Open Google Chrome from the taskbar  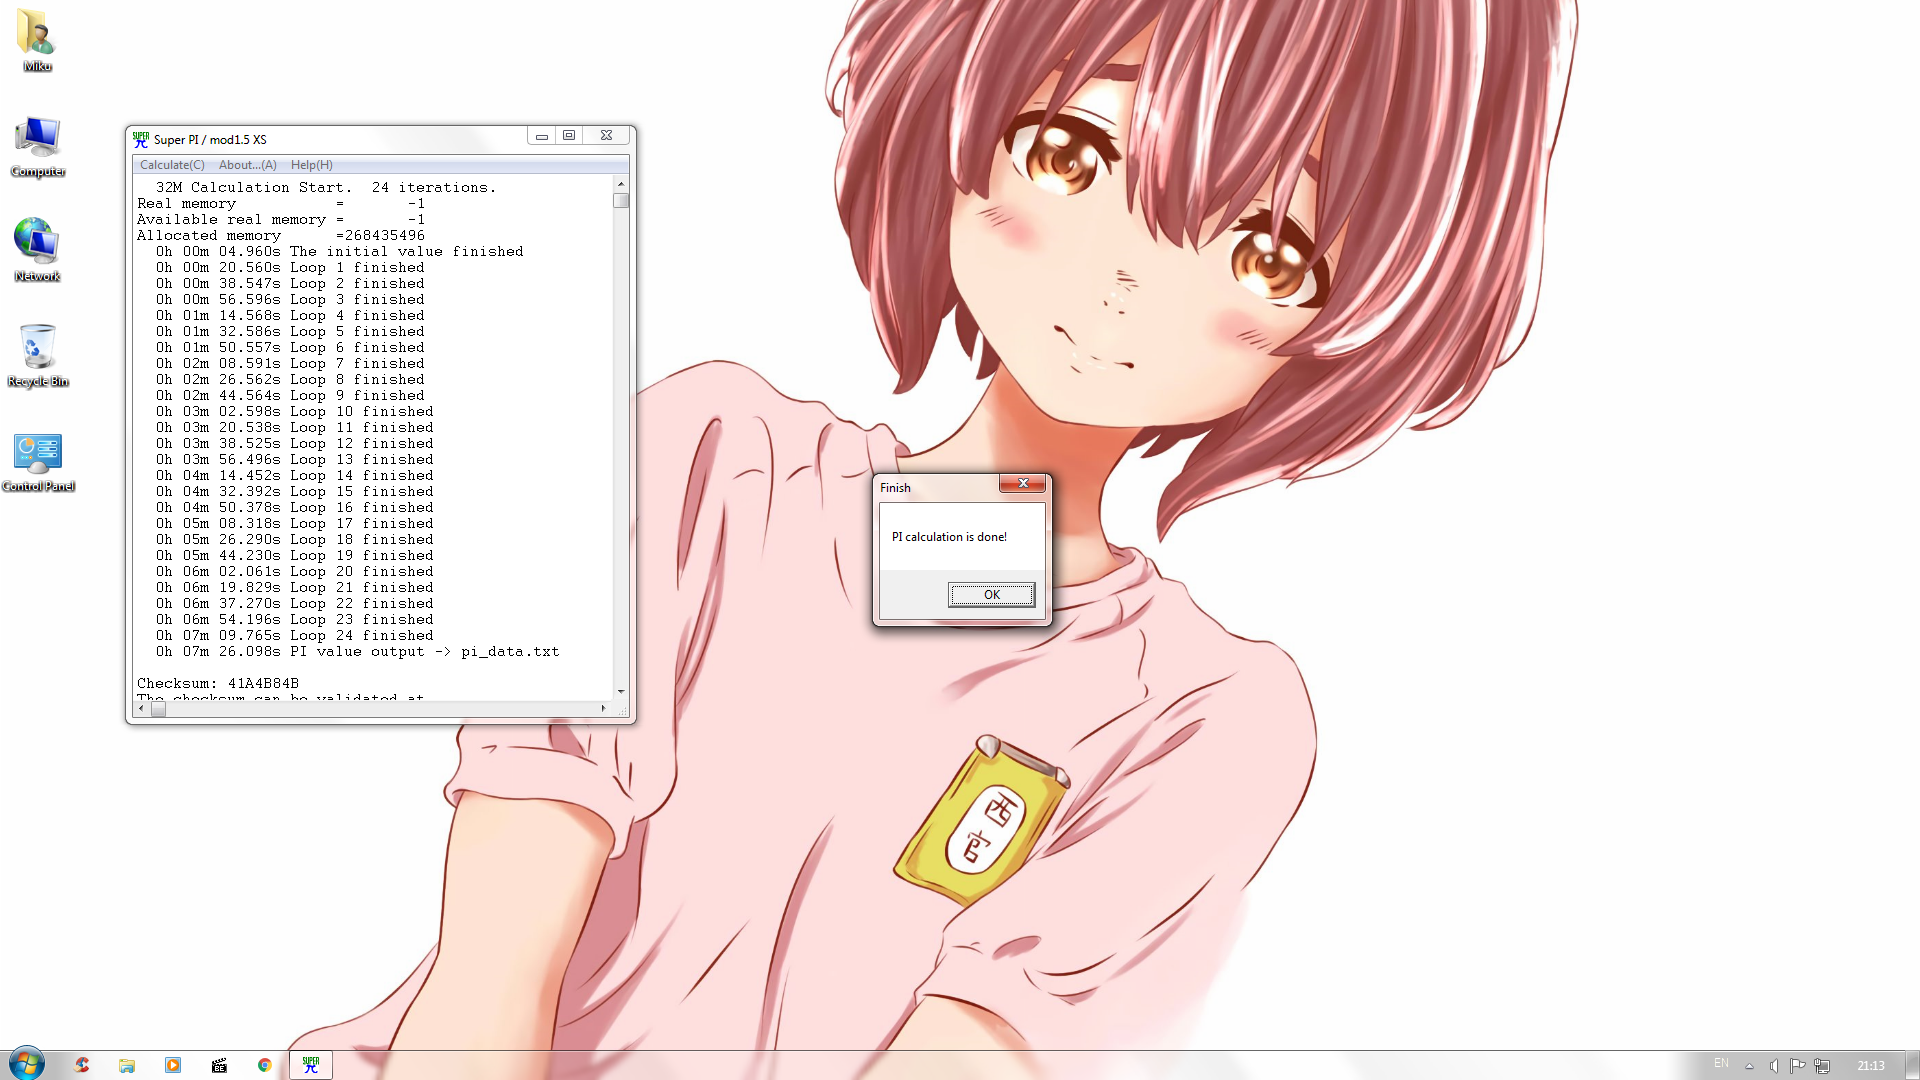pos(265,1065)
